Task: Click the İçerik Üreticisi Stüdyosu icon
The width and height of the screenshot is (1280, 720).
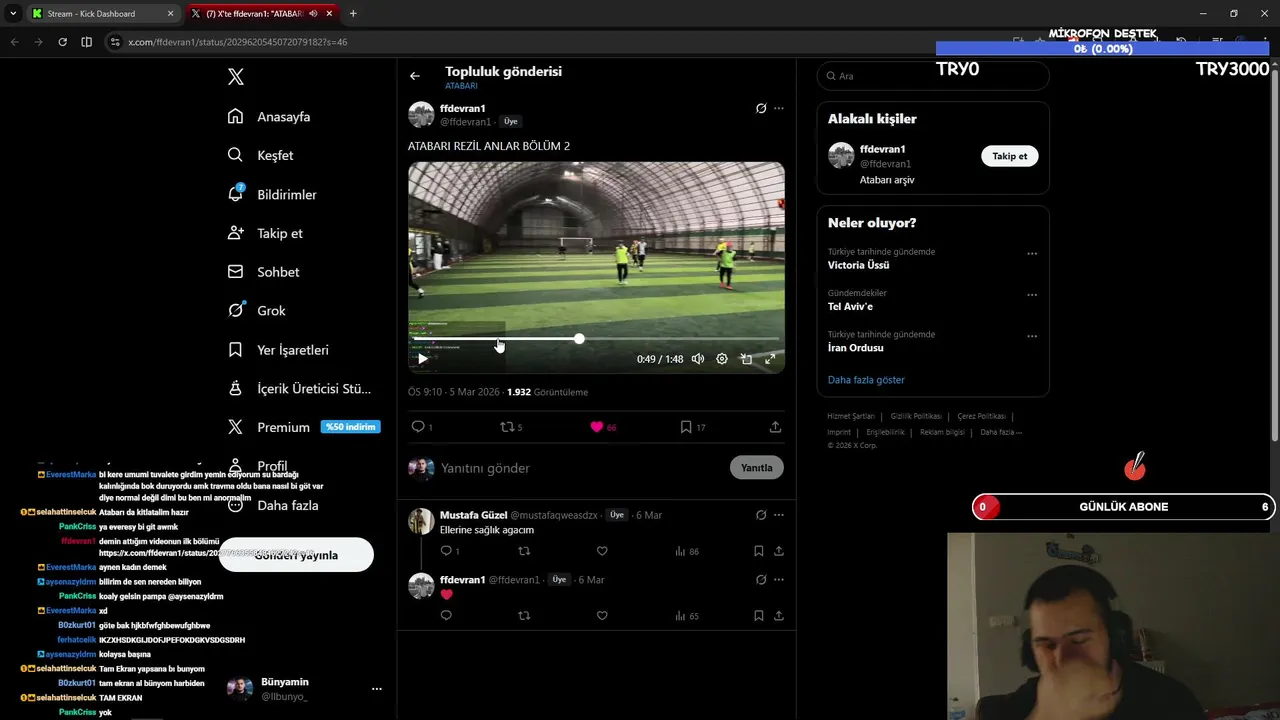Action: pos(236,388)
